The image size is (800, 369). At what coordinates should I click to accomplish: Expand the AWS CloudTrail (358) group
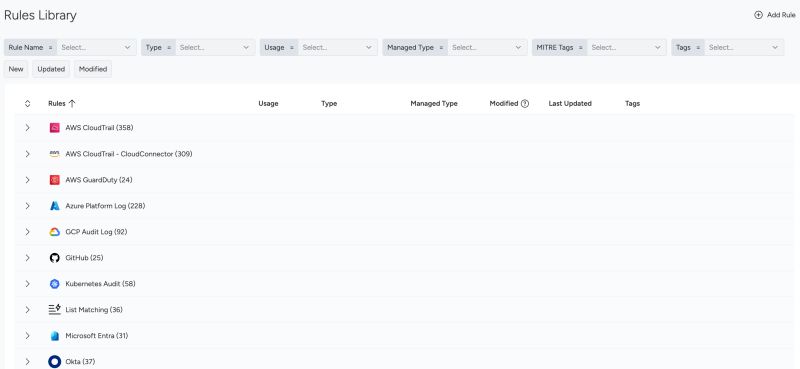pyautogui.click(x=28, y=128)
